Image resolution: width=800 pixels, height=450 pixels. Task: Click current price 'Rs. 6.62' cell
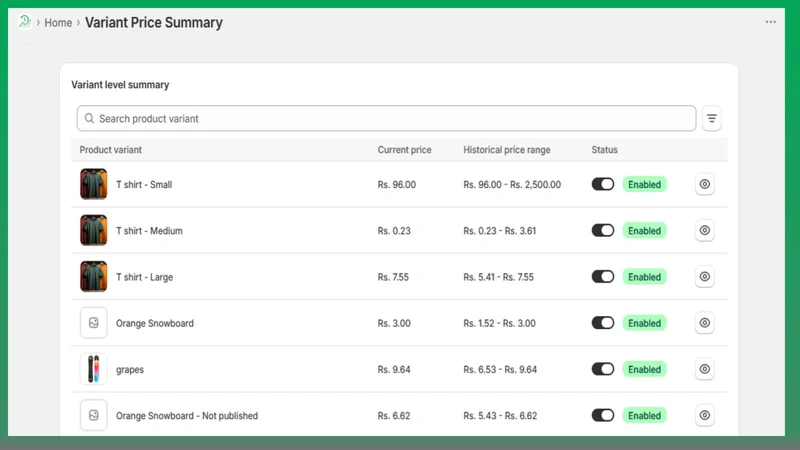[394, 415]
